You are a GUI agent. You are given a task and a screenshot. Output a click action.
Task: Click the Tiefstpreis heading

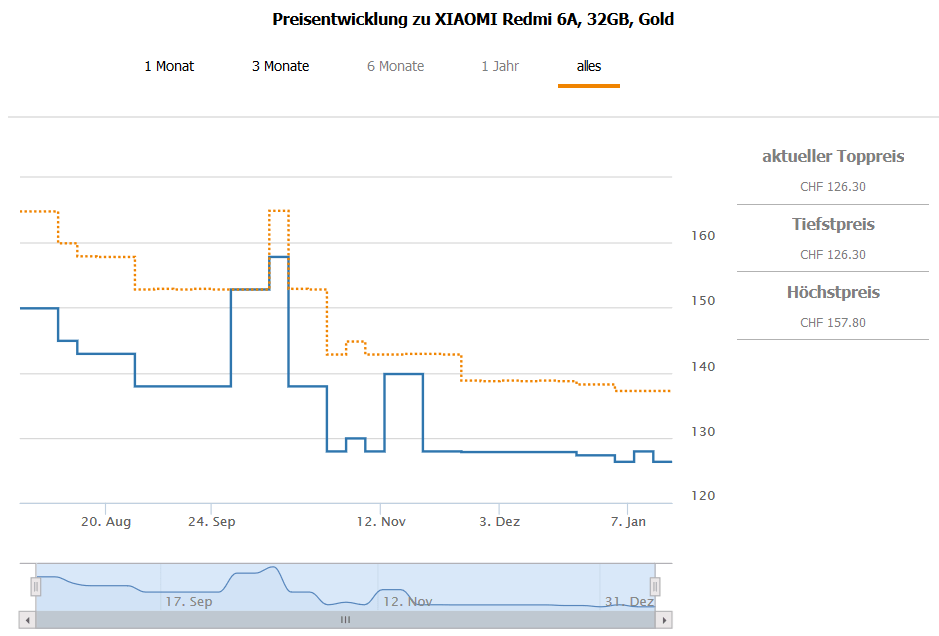coord(833,224)
